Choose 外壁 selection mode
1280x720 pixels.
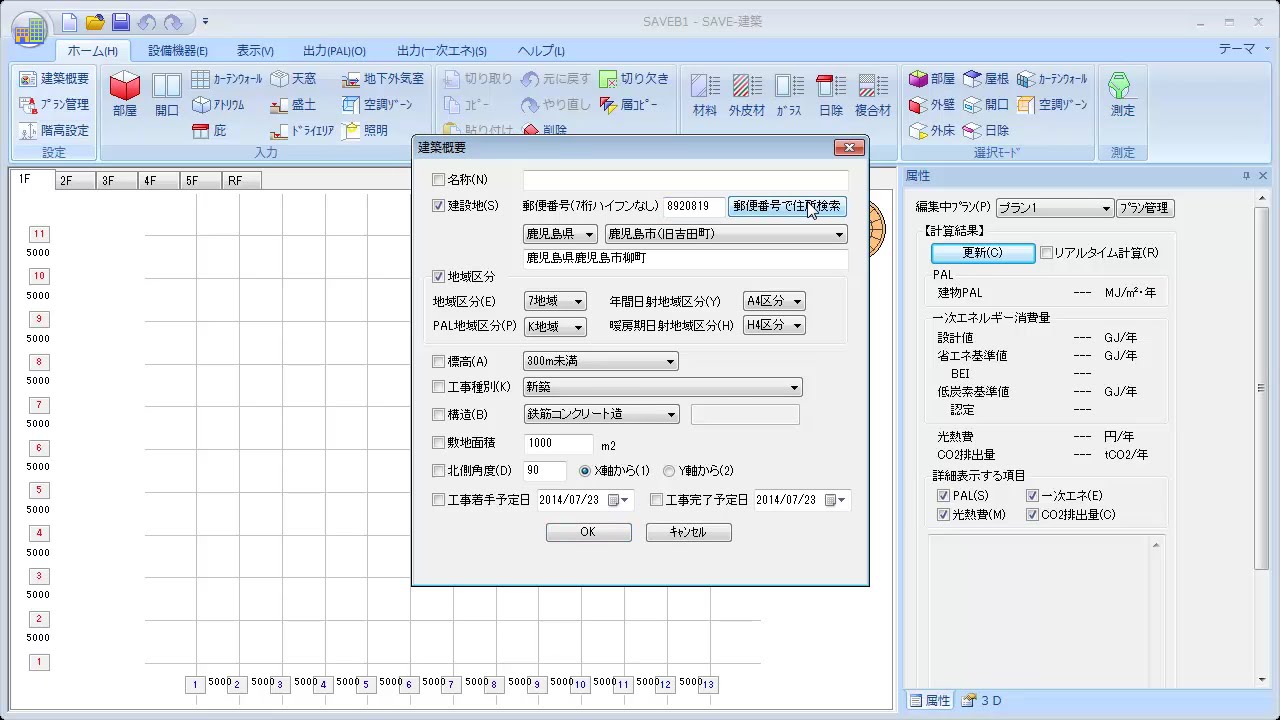pyautogui.click(x=932, y=104)
